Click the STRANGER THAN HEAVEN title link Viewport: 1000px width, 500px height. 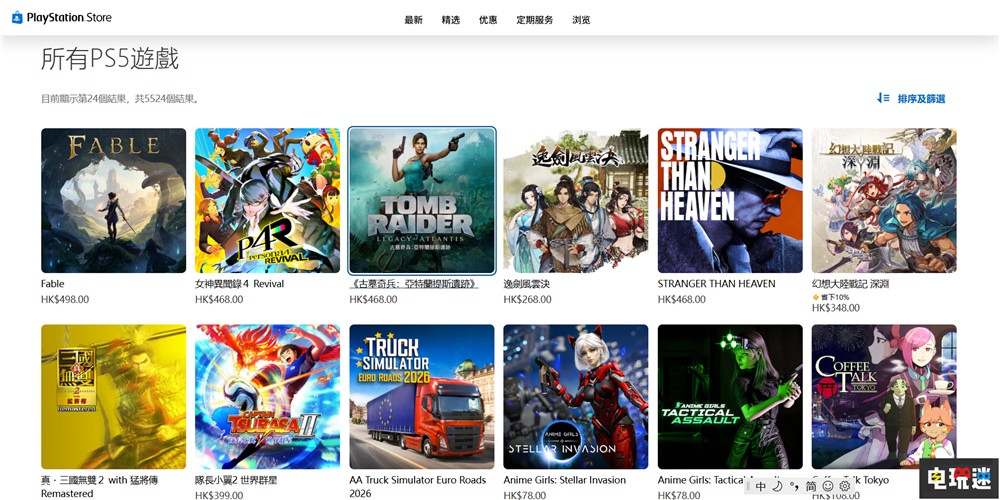coord(717,284)
